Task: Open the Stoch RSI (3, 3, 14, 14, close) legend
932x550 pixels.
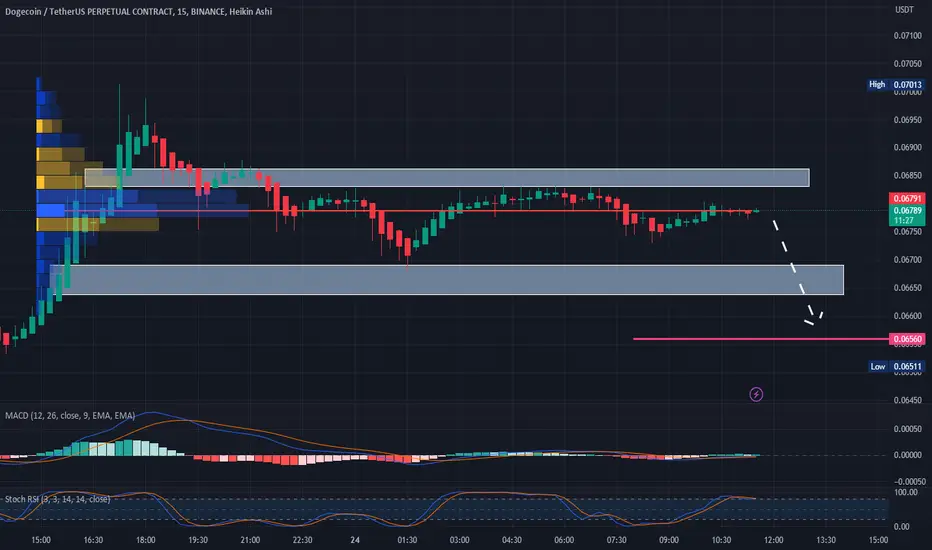Action: tap(58, 499)
